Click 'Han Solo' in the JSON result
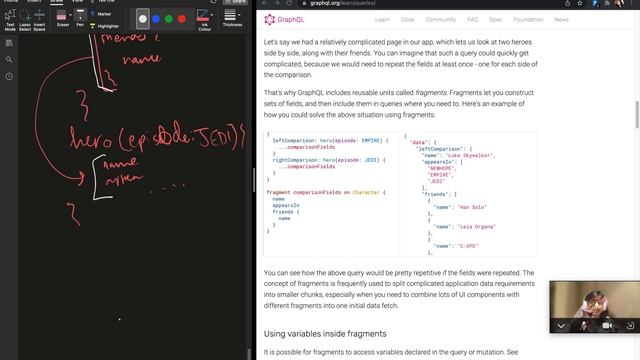The height and width of the screenshot is (360, 640). 472,207
